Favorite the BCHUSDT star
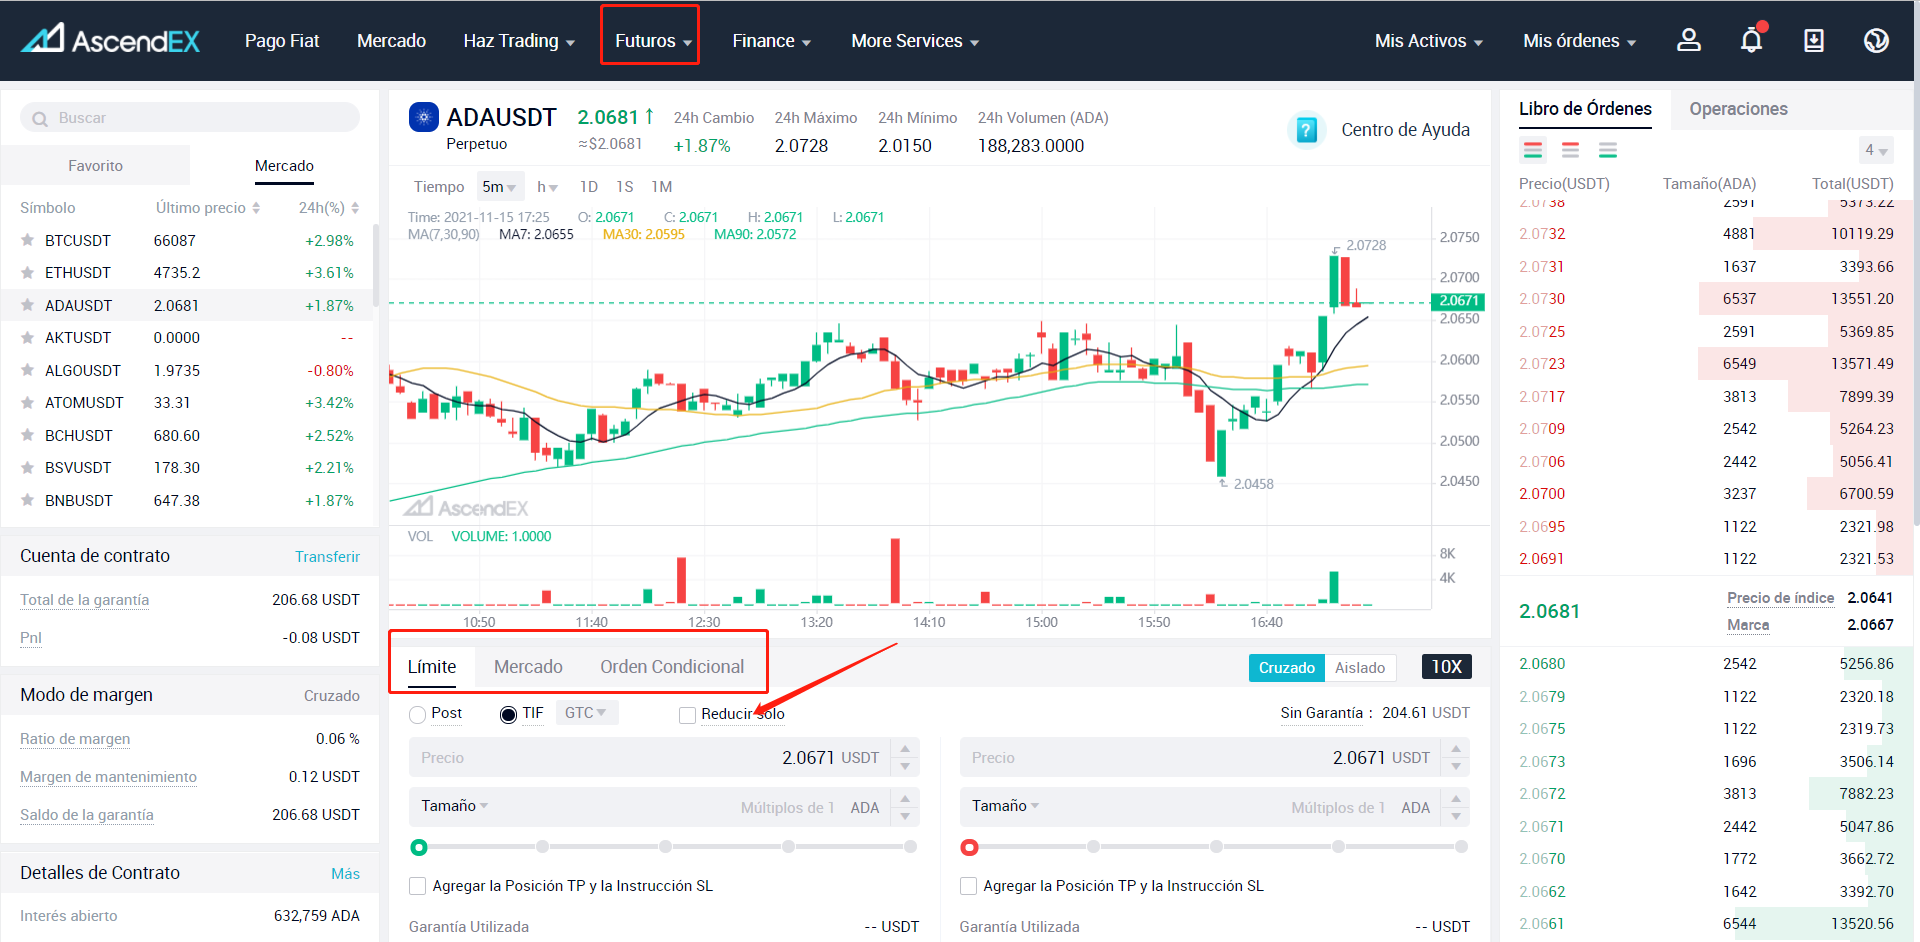The height and width of the screenshot is (942, 1920). pyautogui.click(x=28, y=435)
